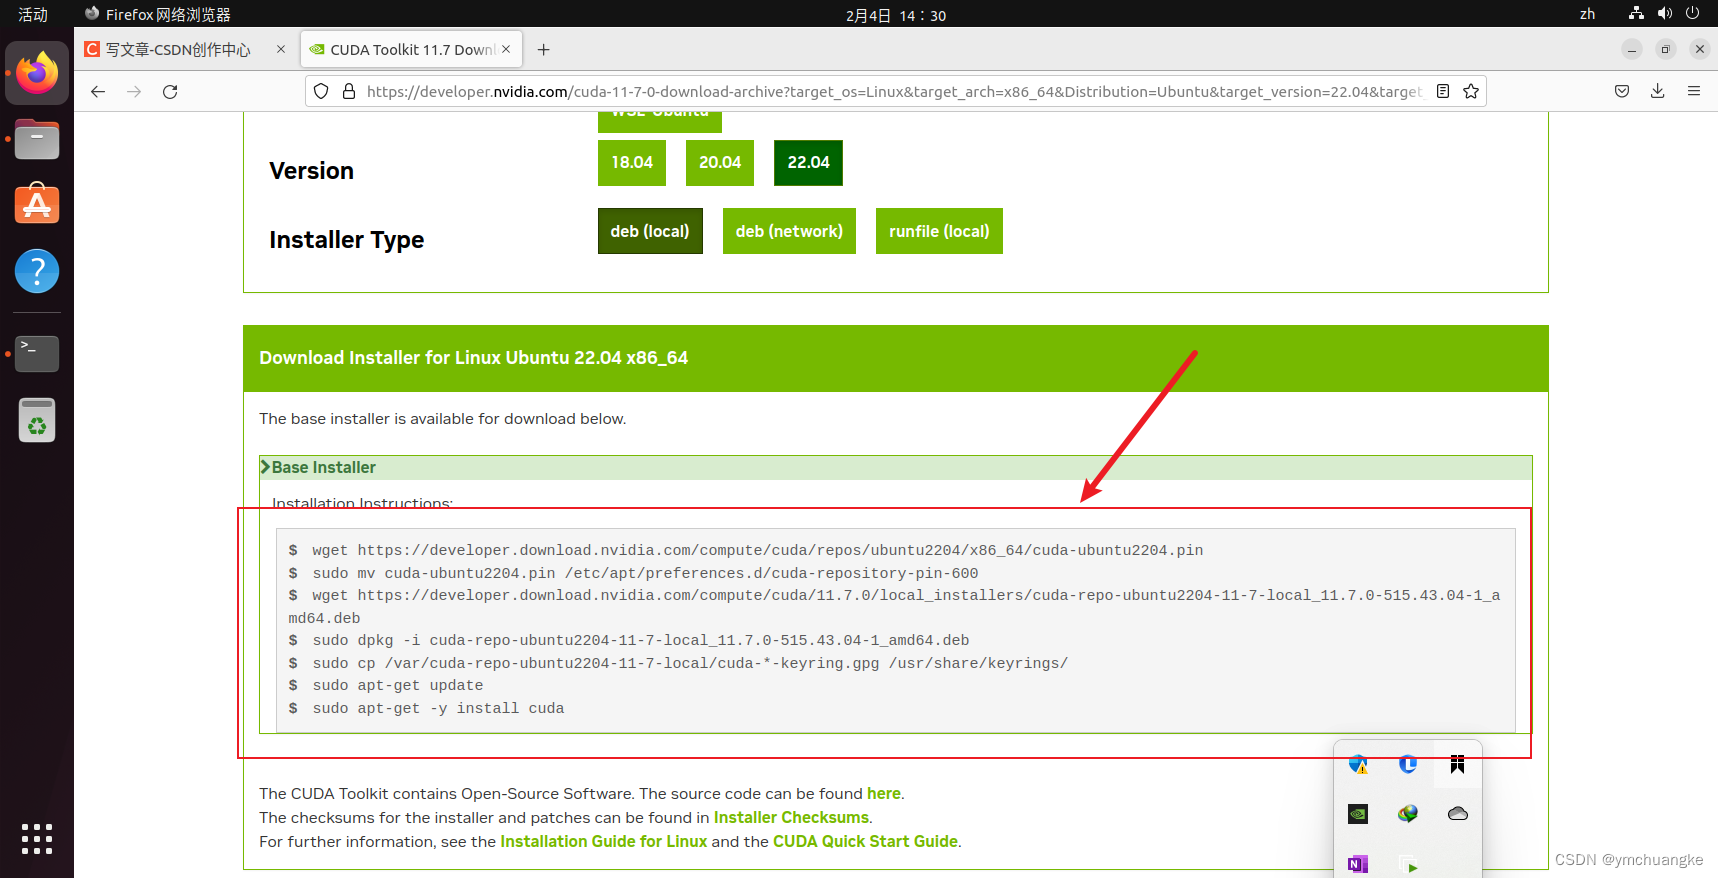Click the blue shield L tray icon
The width and height of the screenshot is (1718, 878).
[x=1408, y=765]
